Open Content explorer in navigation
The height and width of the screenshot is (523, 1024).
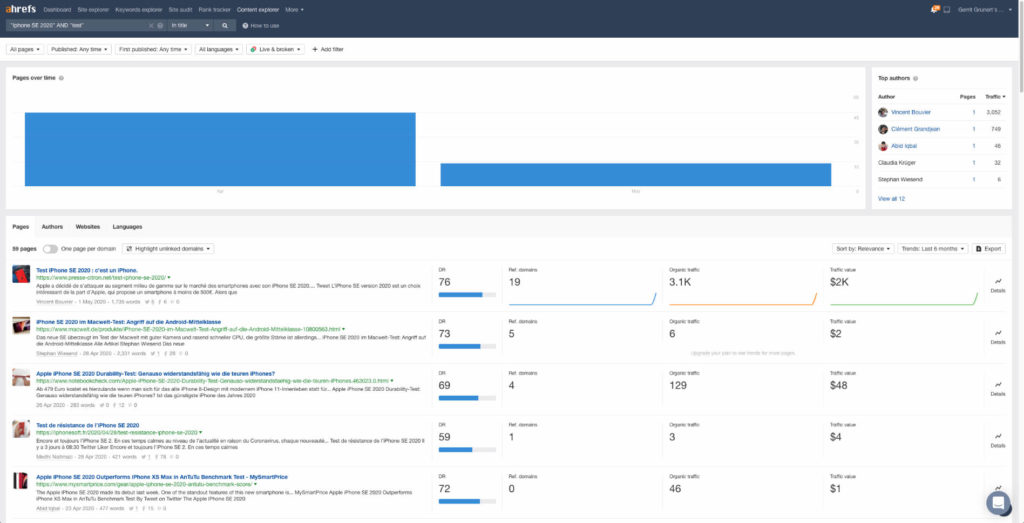click(258, 10)
